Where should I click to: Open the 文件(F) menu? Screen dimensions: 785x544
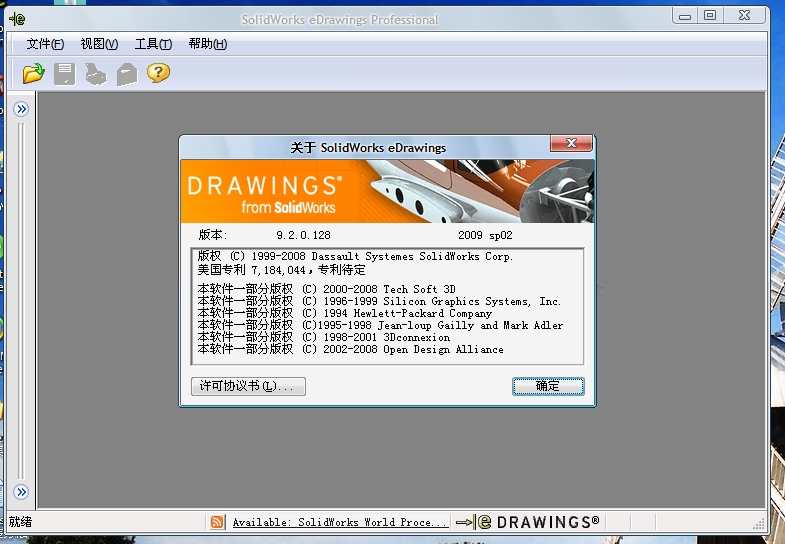point(45,44)
